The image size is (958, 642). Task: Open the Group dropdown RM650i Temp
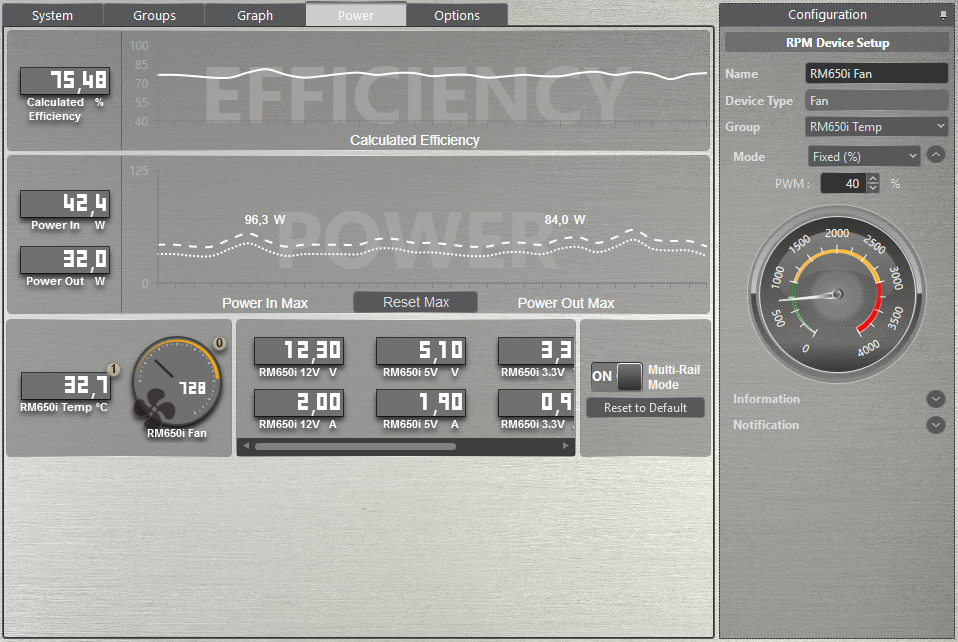point(876,126)
